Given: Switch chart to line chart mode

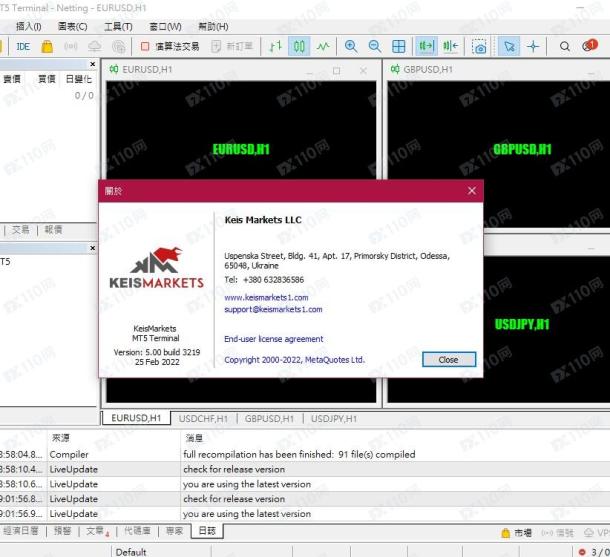Looking at the screenshot, I should click(323, 47).
